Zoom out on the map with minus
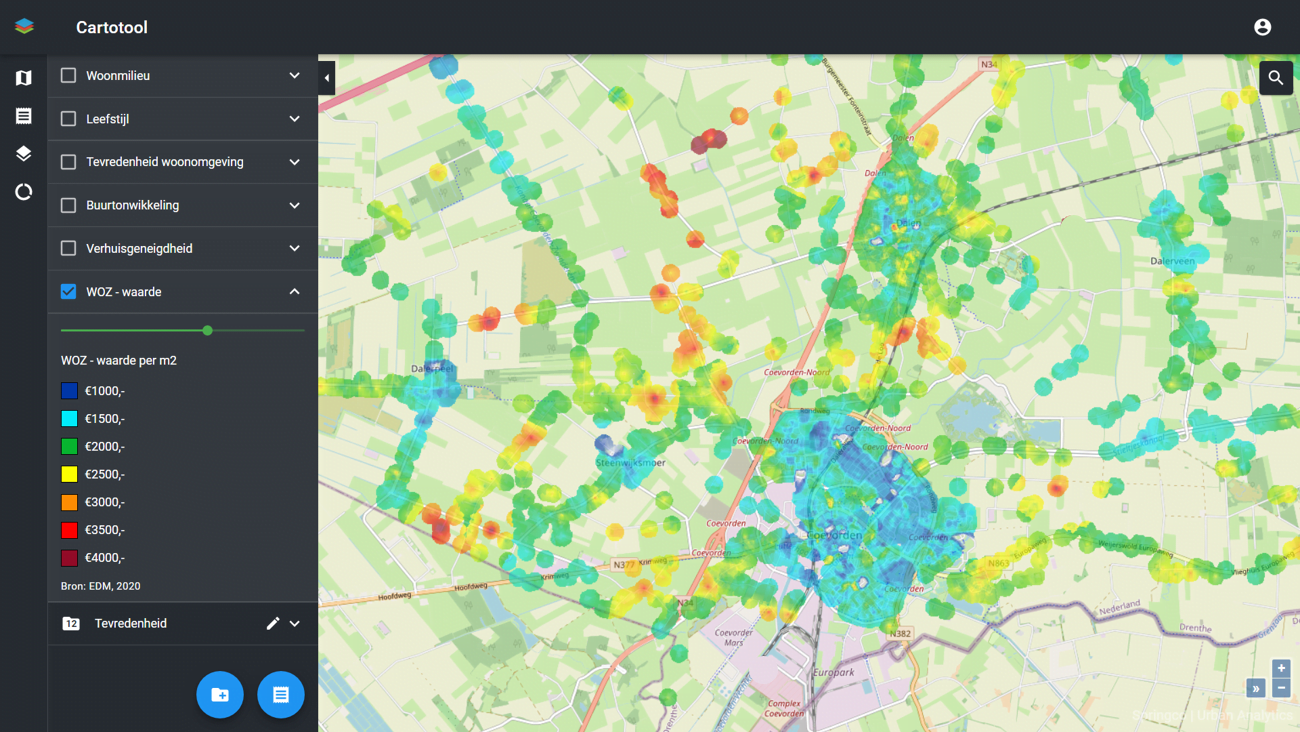 (1281, 688)
